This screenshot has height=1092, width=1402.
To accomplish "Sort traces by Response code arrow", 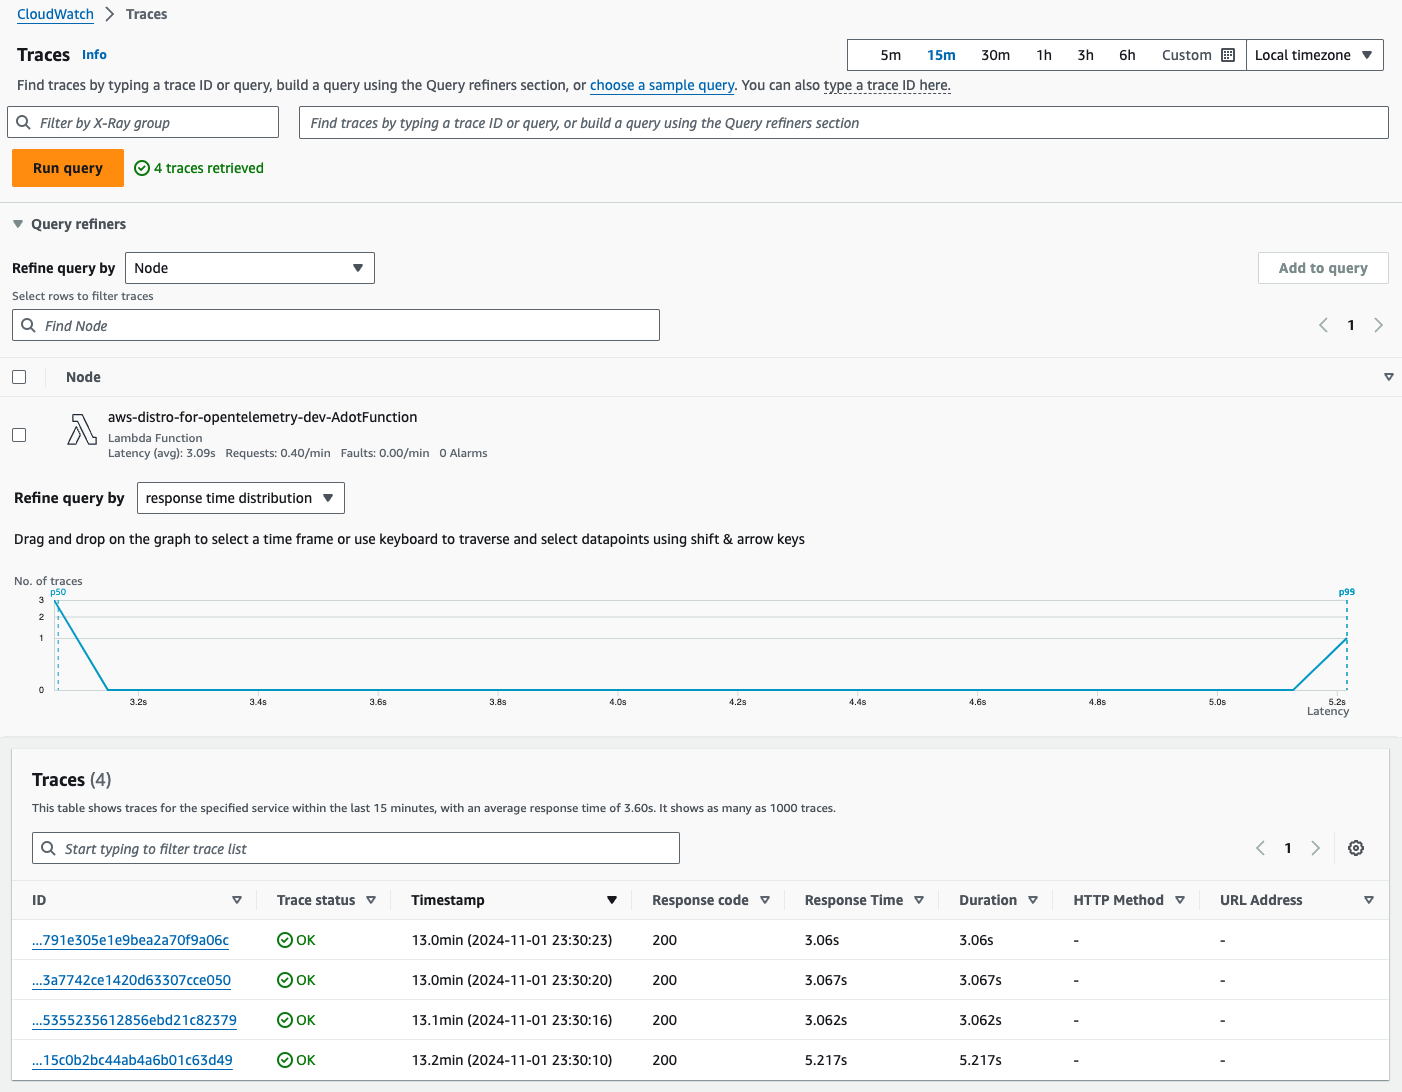I will click(765, 900).
